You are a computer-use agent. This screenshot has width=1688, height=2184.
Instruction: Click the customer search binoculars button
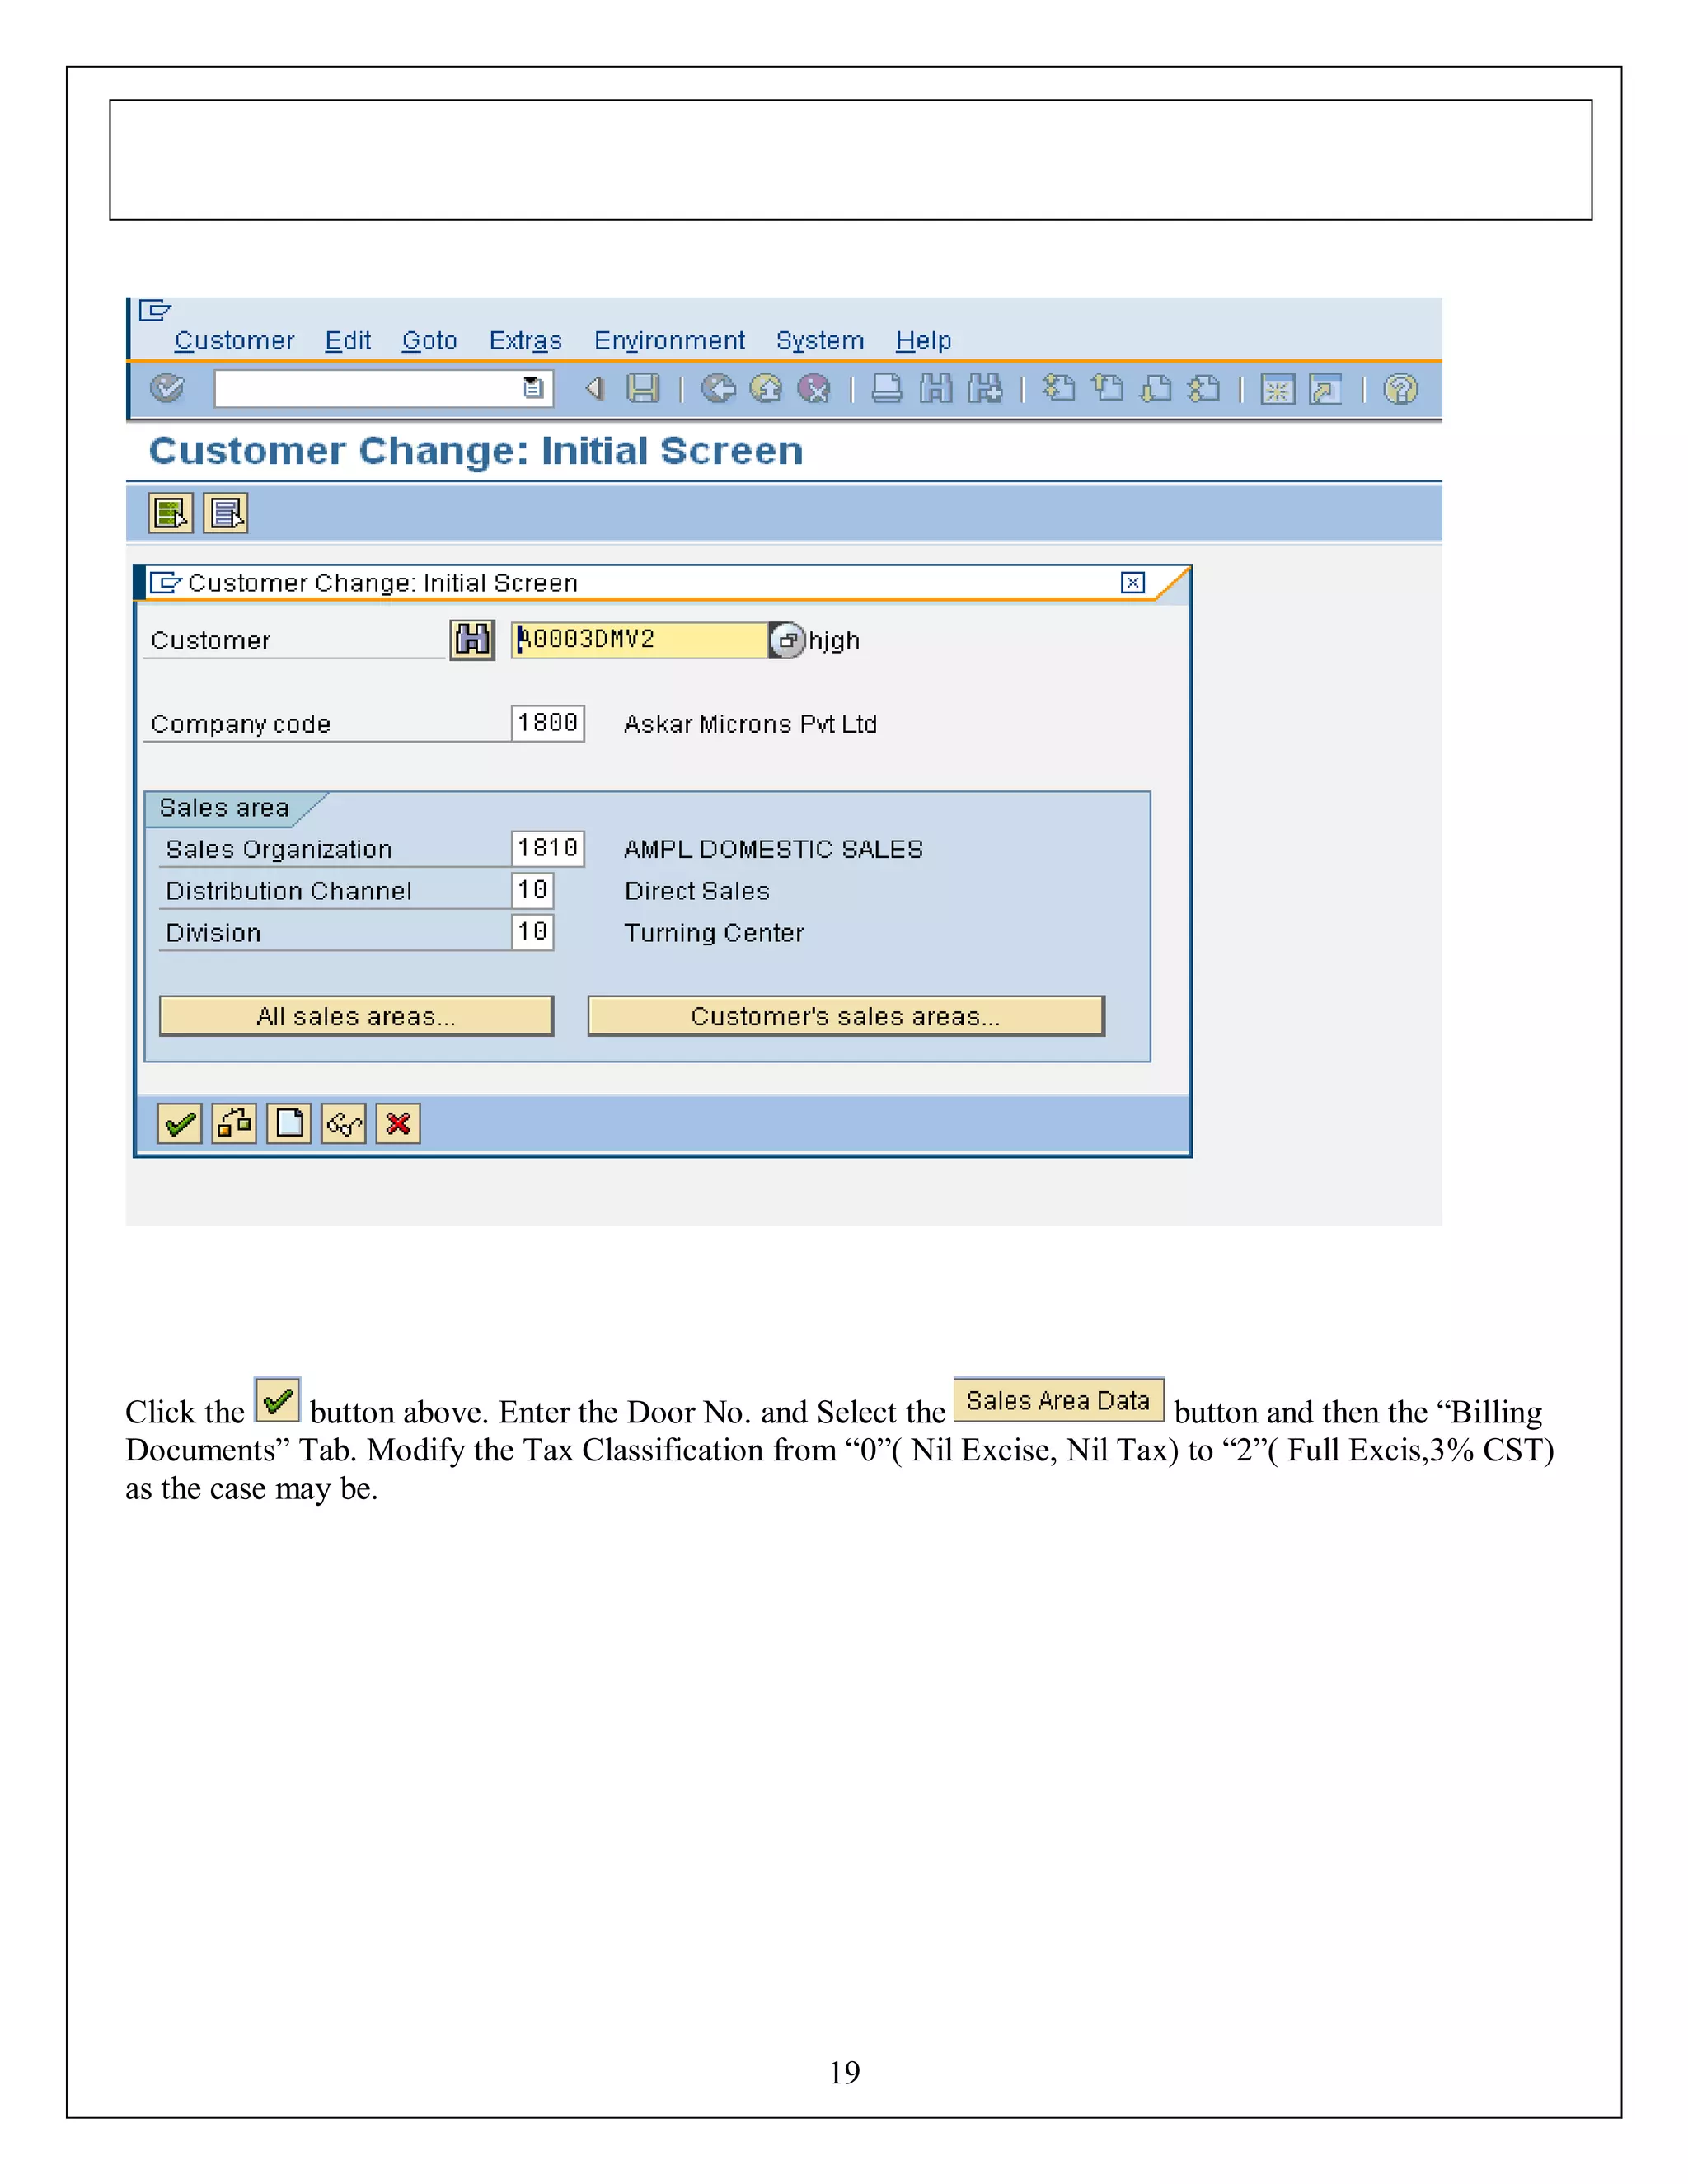pyautogui.click(x=472, y=640)
